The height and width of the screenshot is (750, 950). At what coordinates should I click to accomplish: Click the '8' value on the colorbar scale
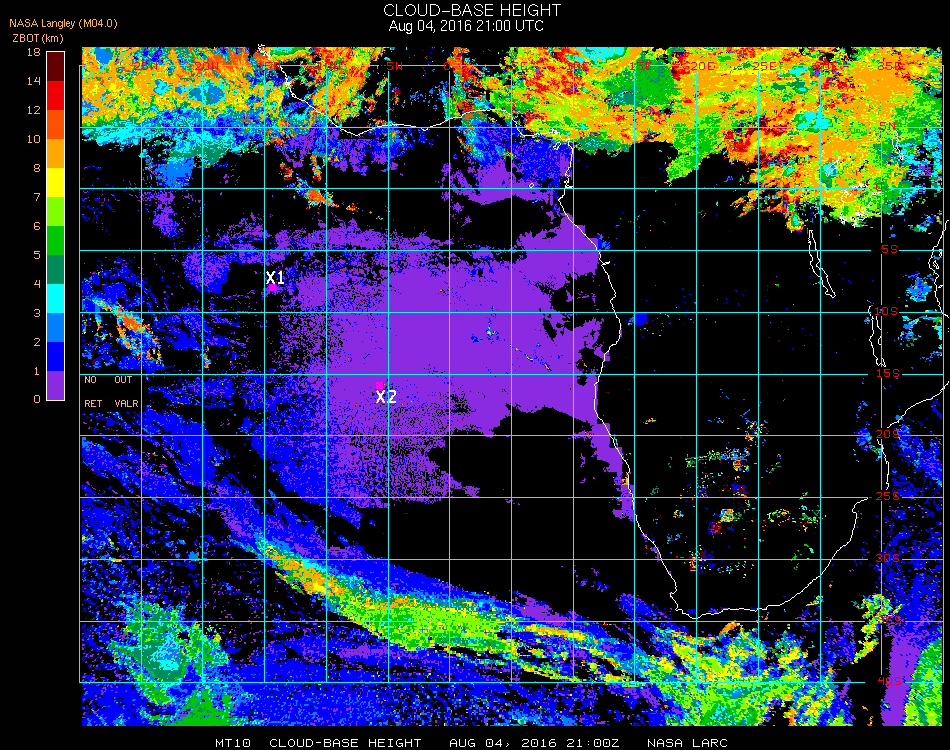(36, 168)
